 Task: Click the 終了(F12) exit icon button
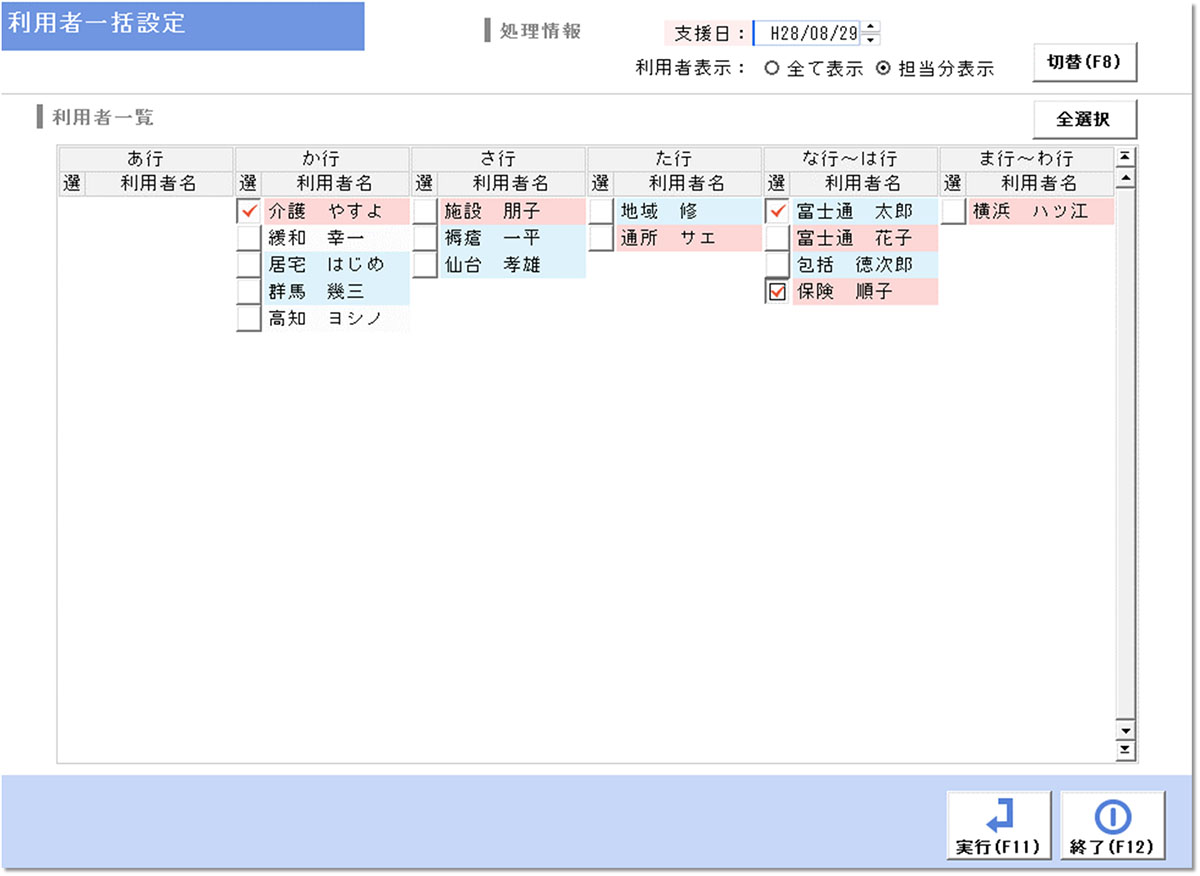[1112, 825]
